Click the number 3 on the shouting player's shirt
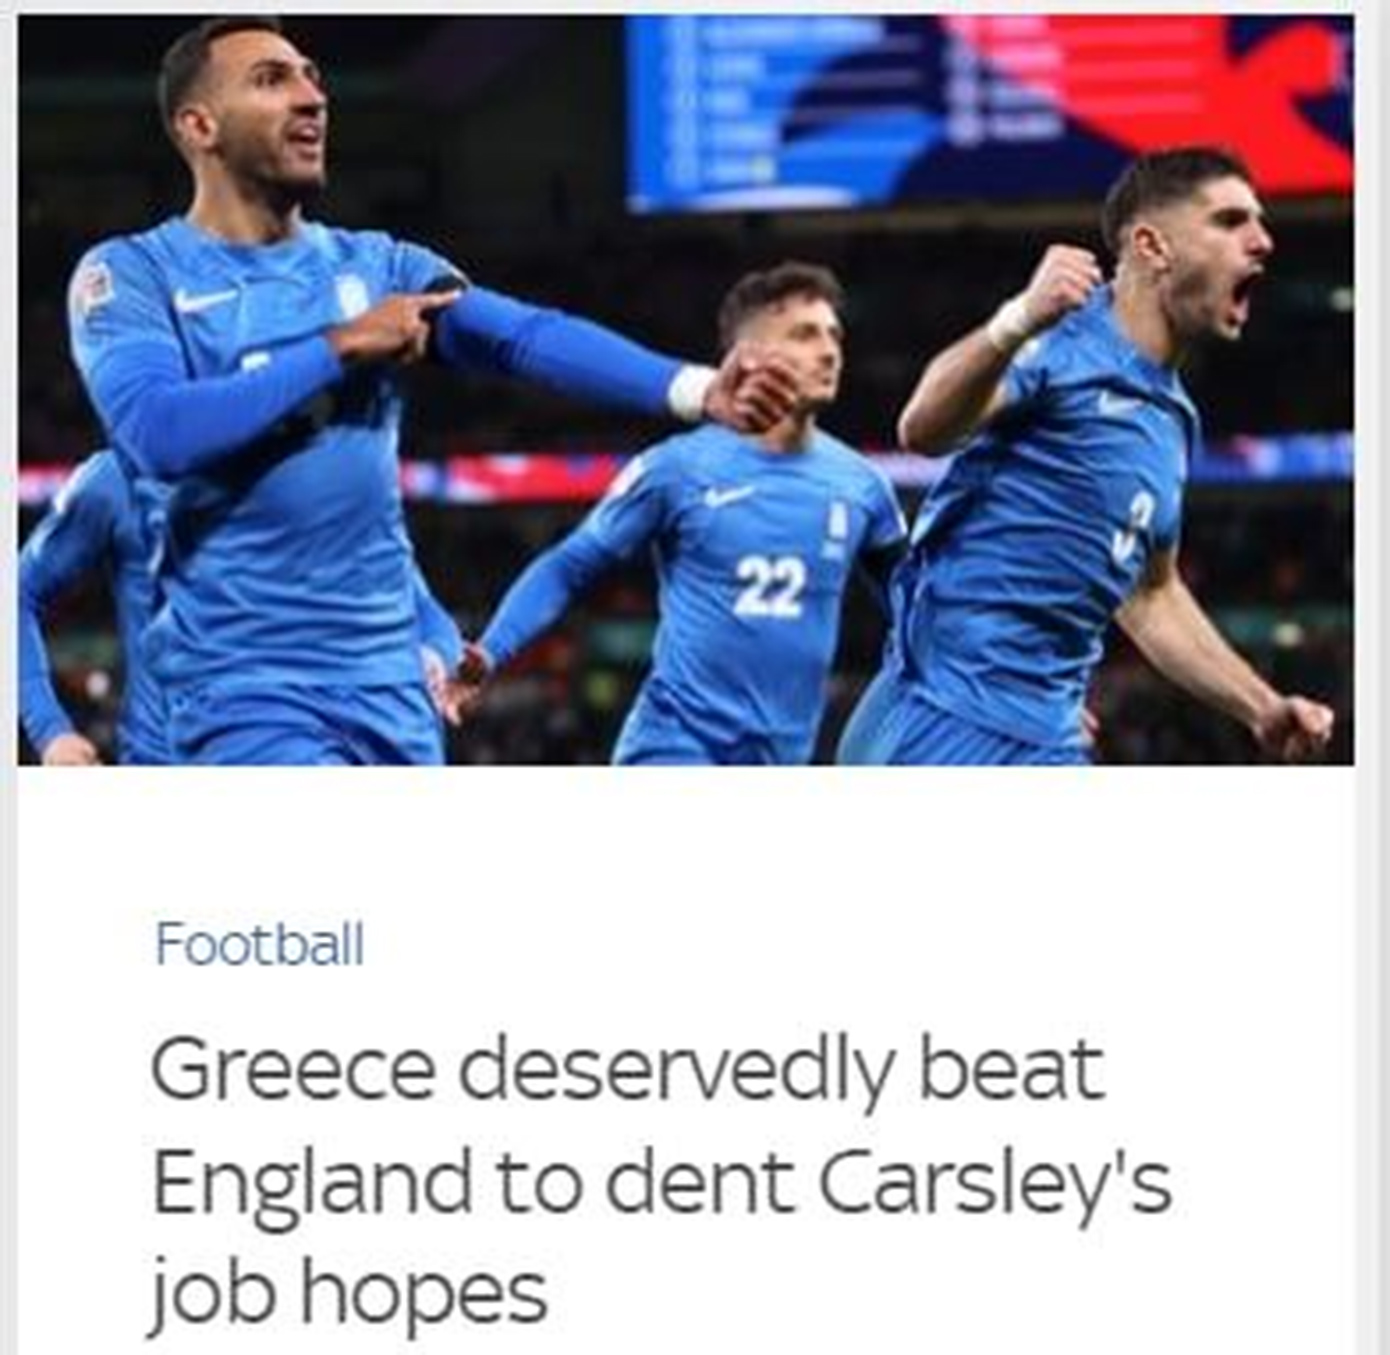The width and height of the screenshot is (1390, 1355). 1131,528
